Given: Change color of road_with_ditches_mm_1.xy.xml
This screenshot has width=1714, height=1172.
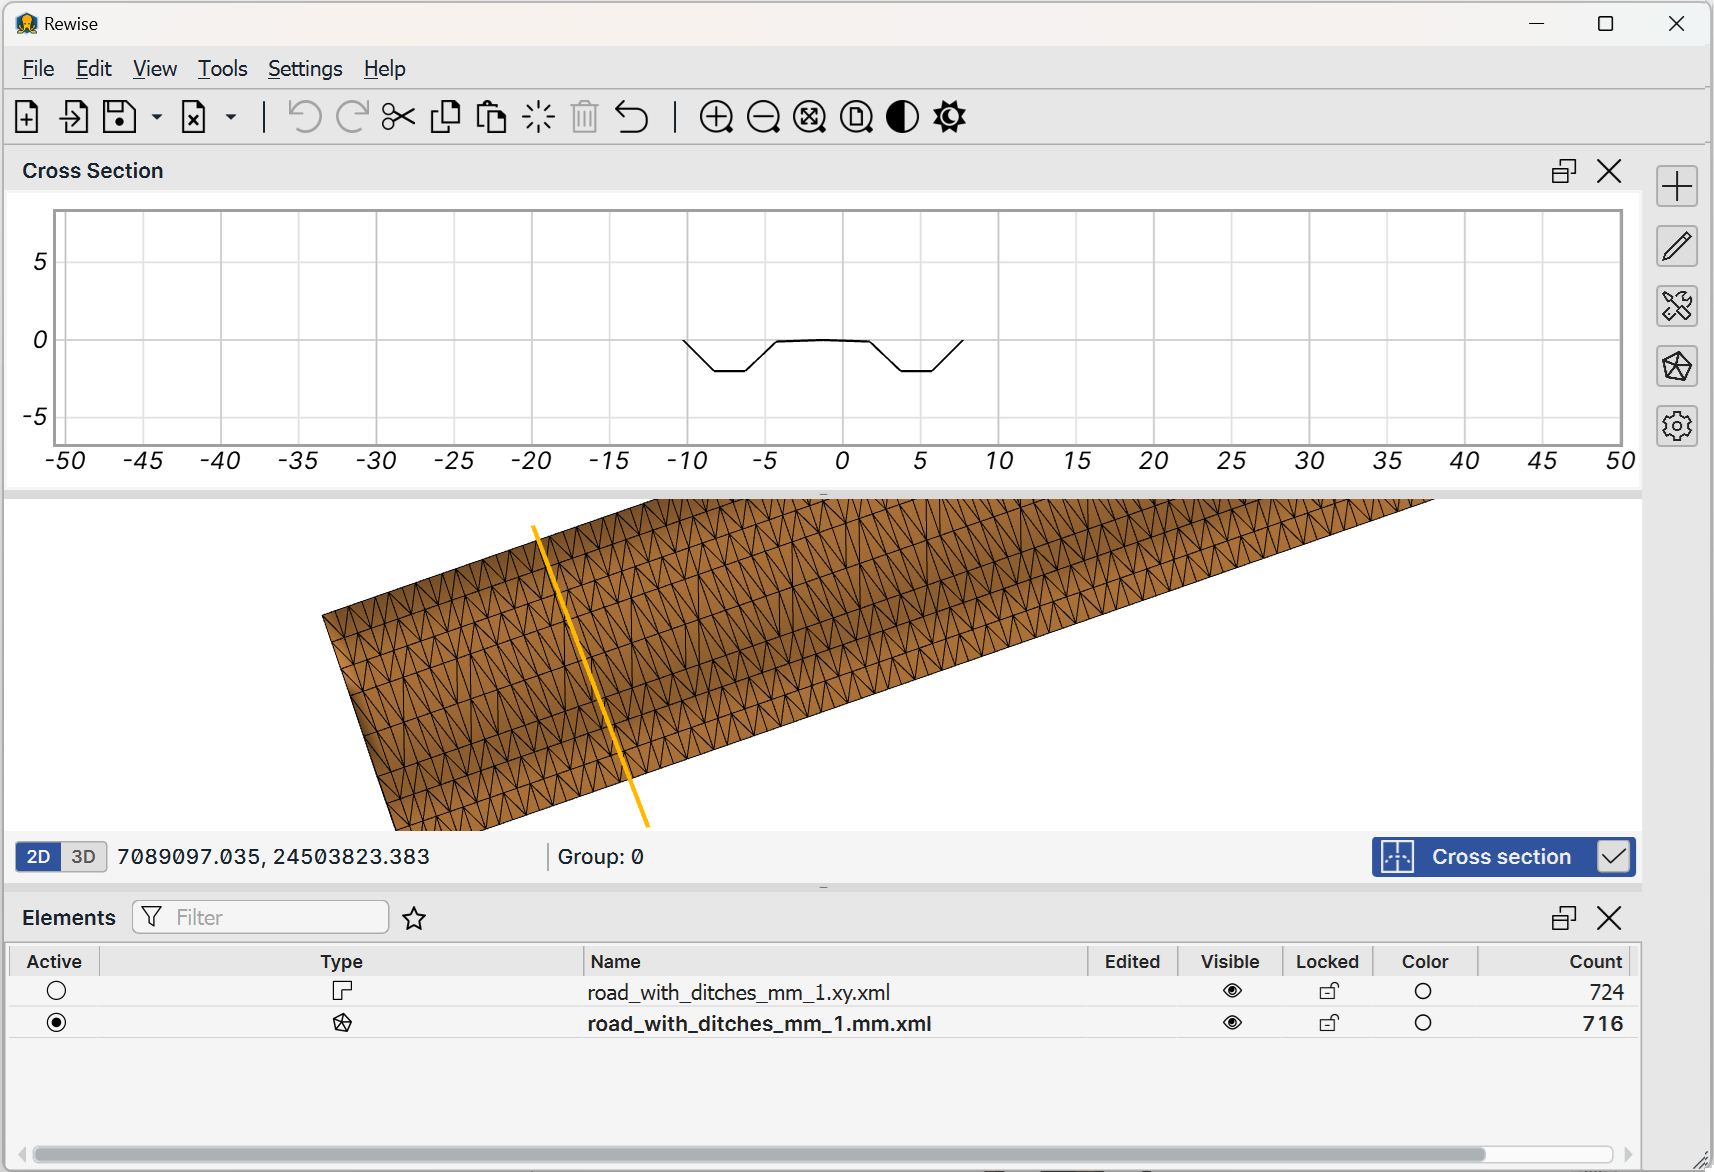Looking at the screenshot, I should point(1423,991).
